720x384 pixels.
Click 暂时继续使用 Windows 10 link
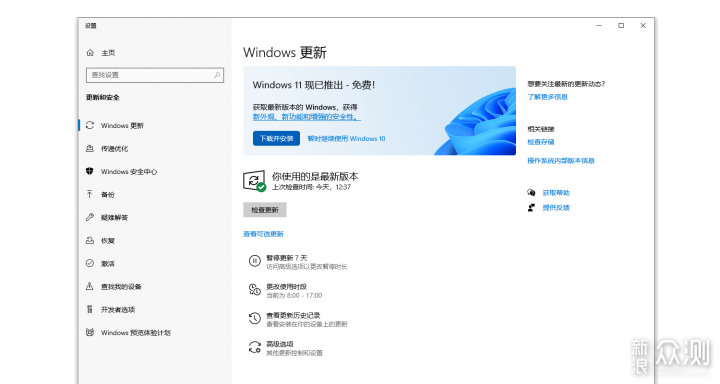(x=347, y=139)
